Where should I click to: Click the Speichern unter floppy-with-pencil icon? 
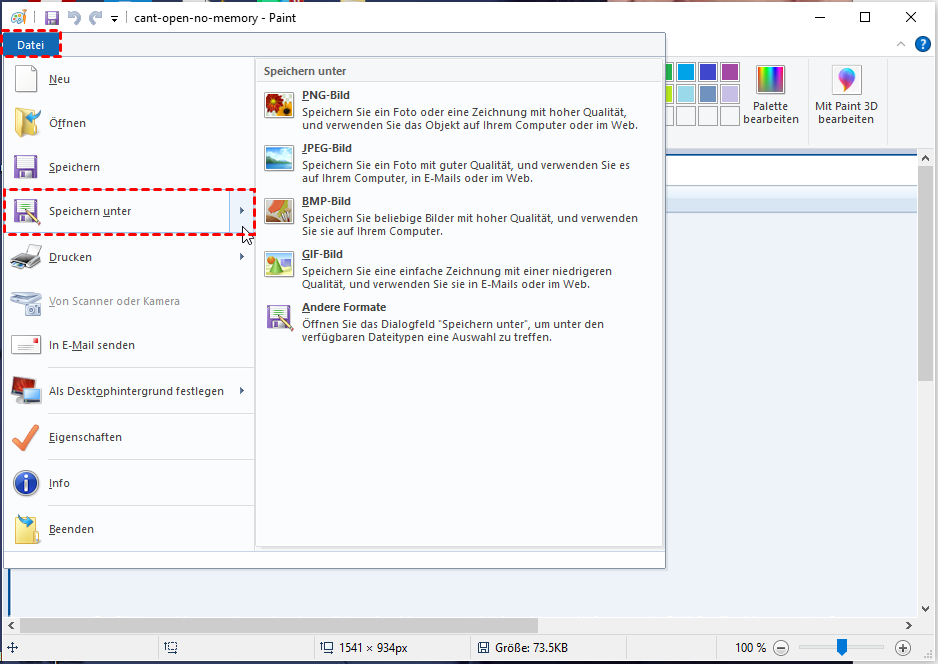pyautogui.click(x=27, y=212)
